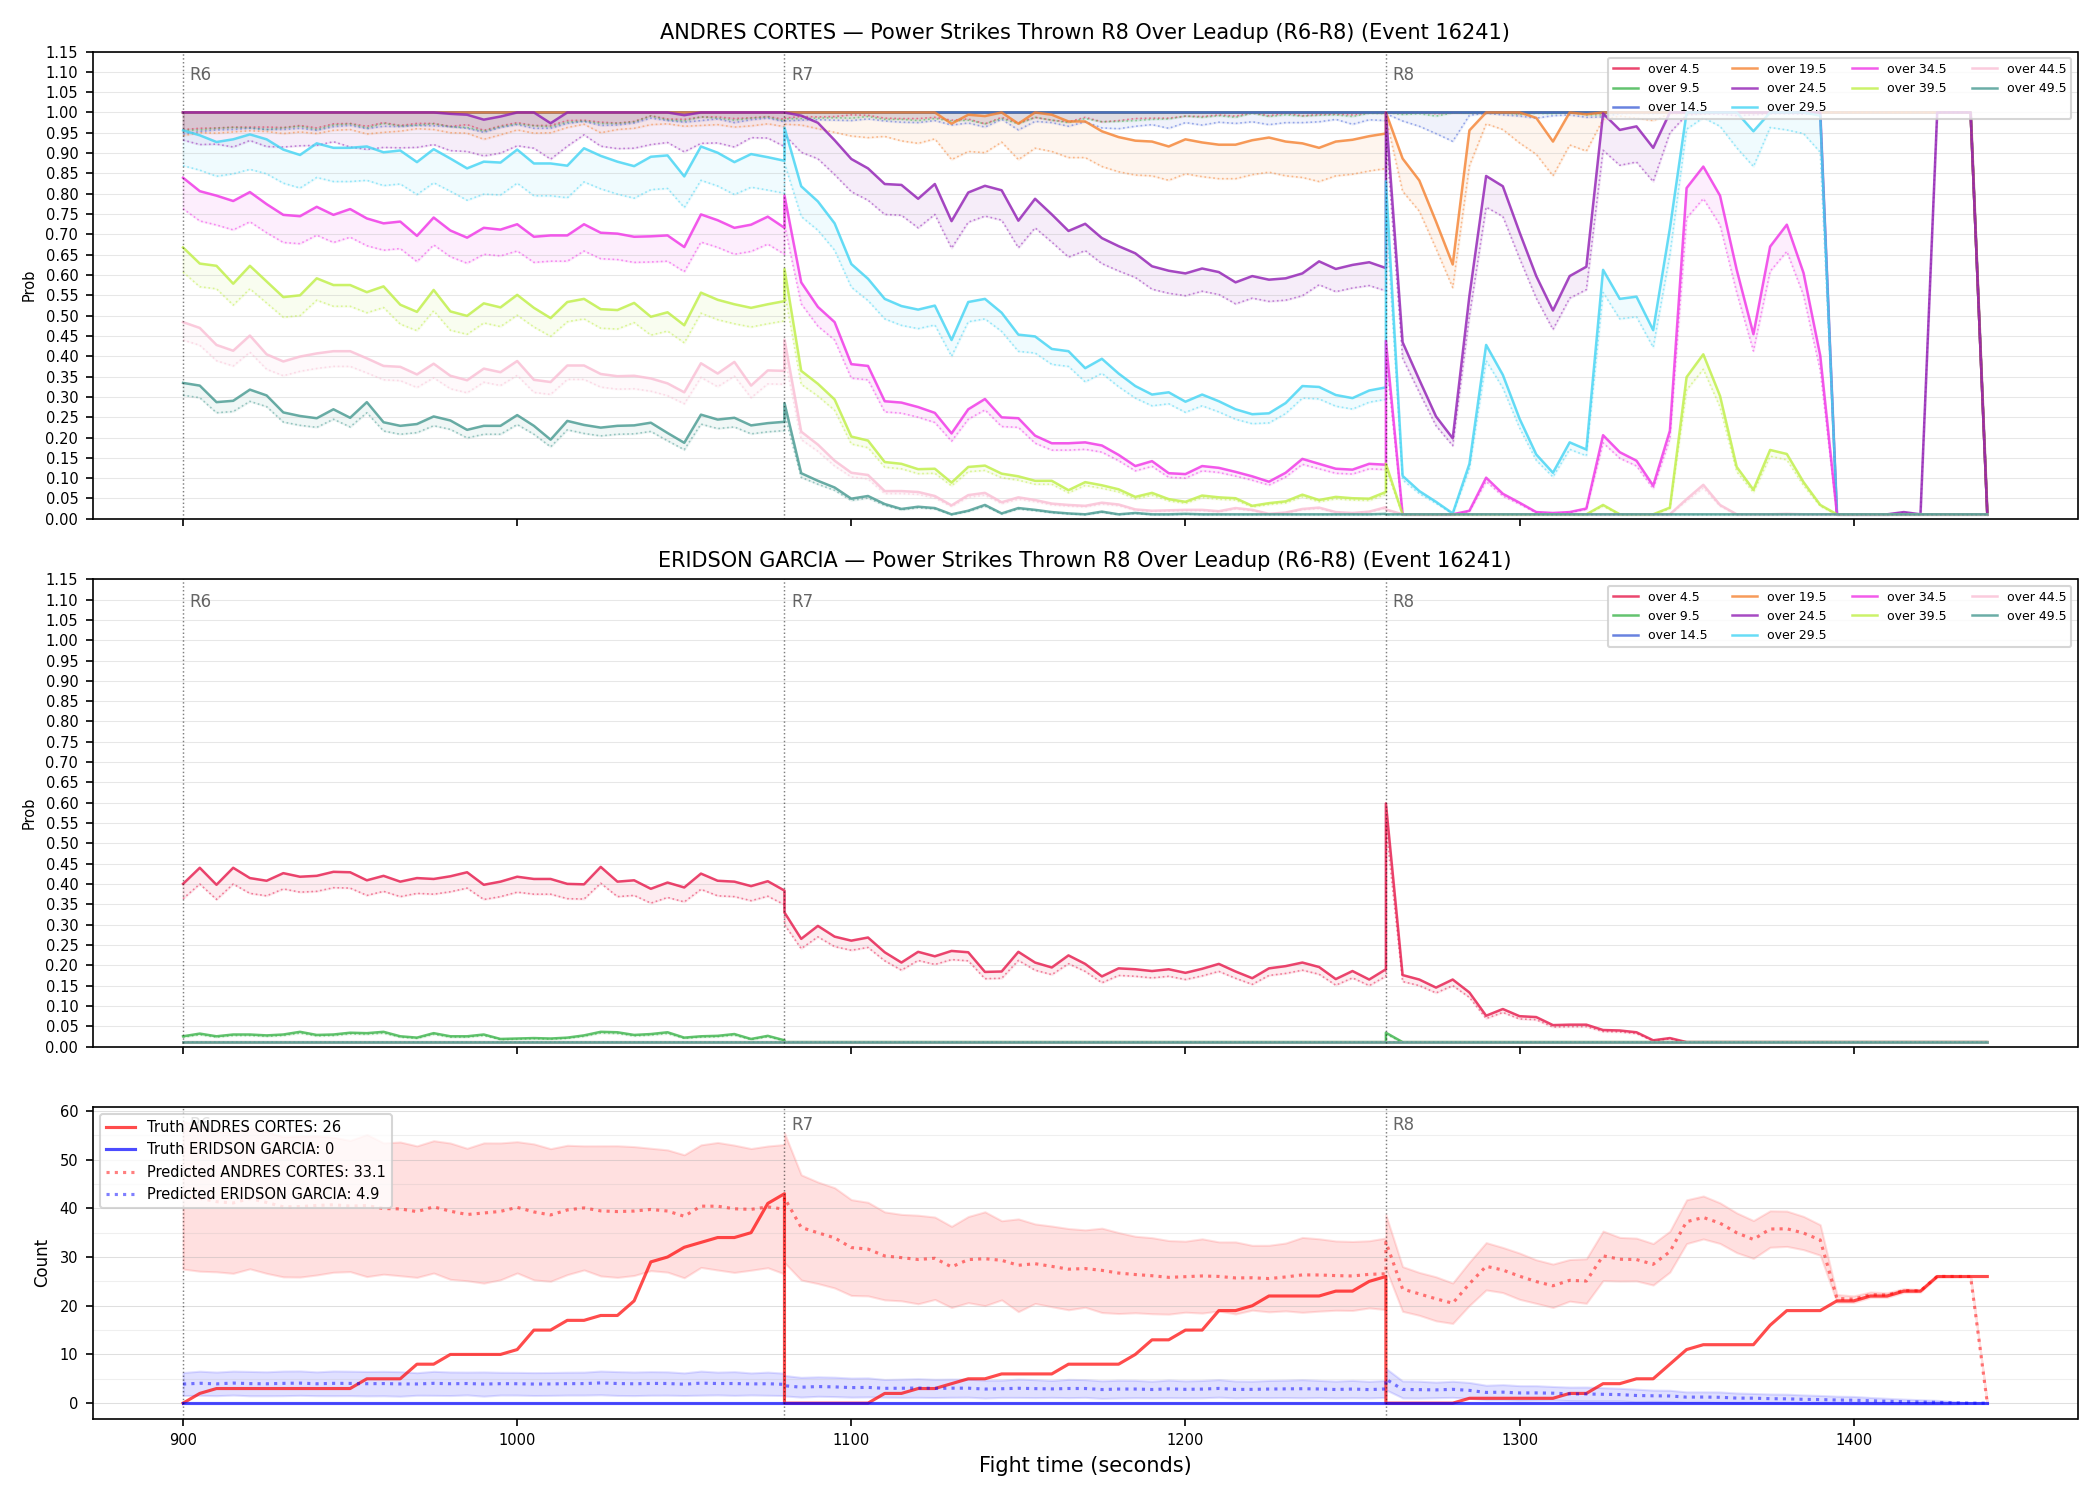The image size is (2100, 1500).
Task: Click the 900 x-axis tick label
Action: (182, 1439)
